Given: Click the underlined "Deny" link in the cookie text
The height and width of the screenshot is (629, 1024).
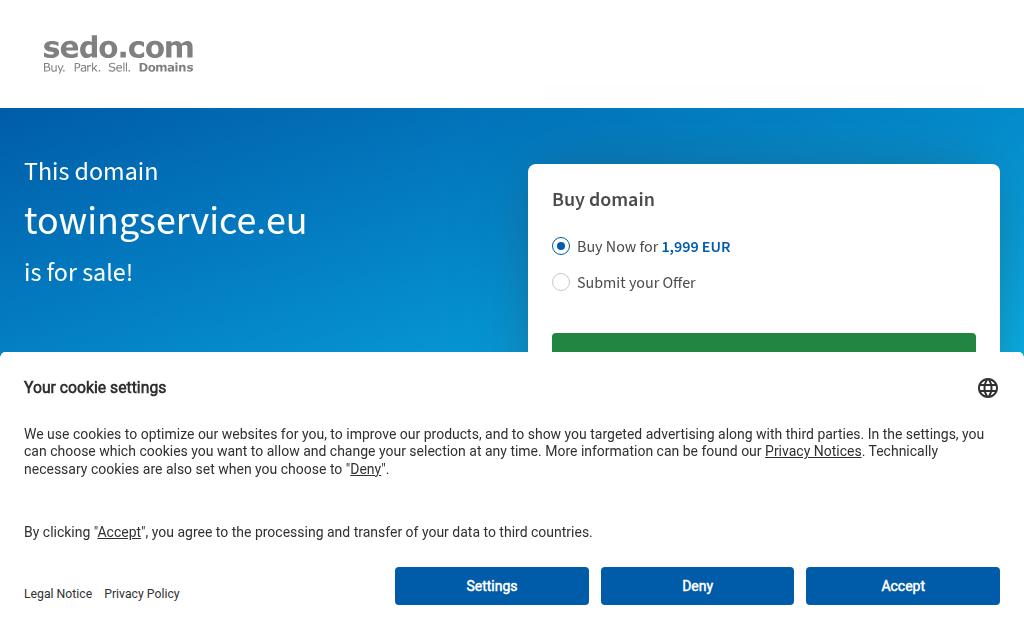Looking at the screenshot, I should (365, 469).
